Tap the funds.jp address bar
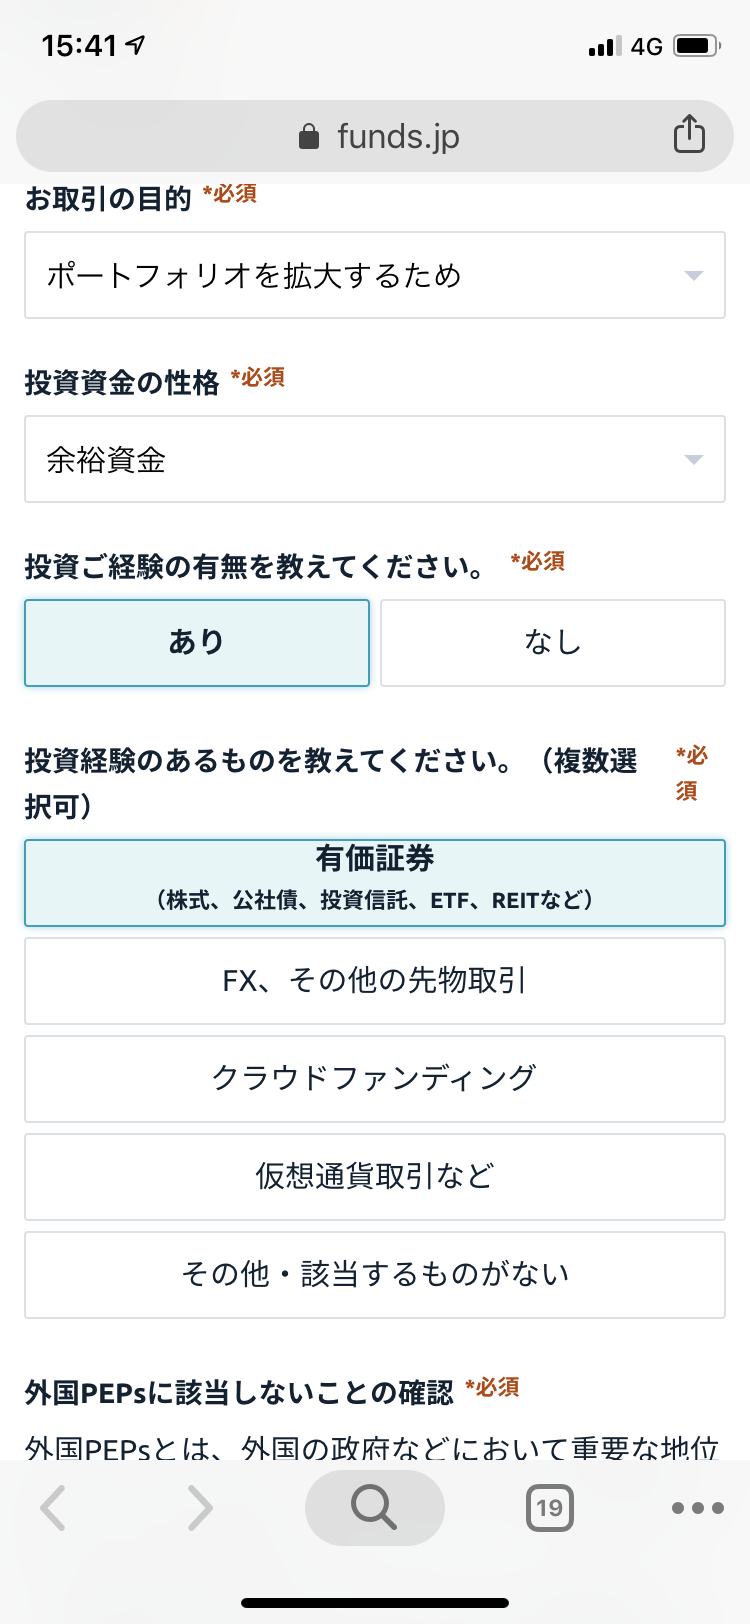The image size is (750, 1624). [375, 136]
